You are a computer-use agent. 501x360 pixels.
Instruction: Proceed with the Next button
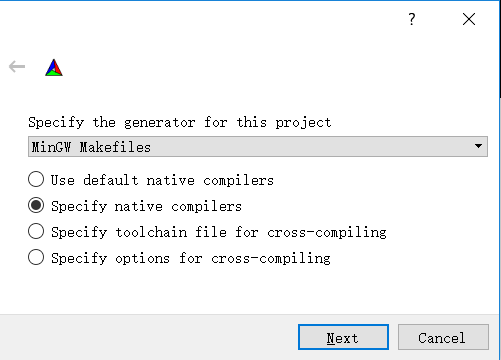pyautogui.click(x=343, y=337)
